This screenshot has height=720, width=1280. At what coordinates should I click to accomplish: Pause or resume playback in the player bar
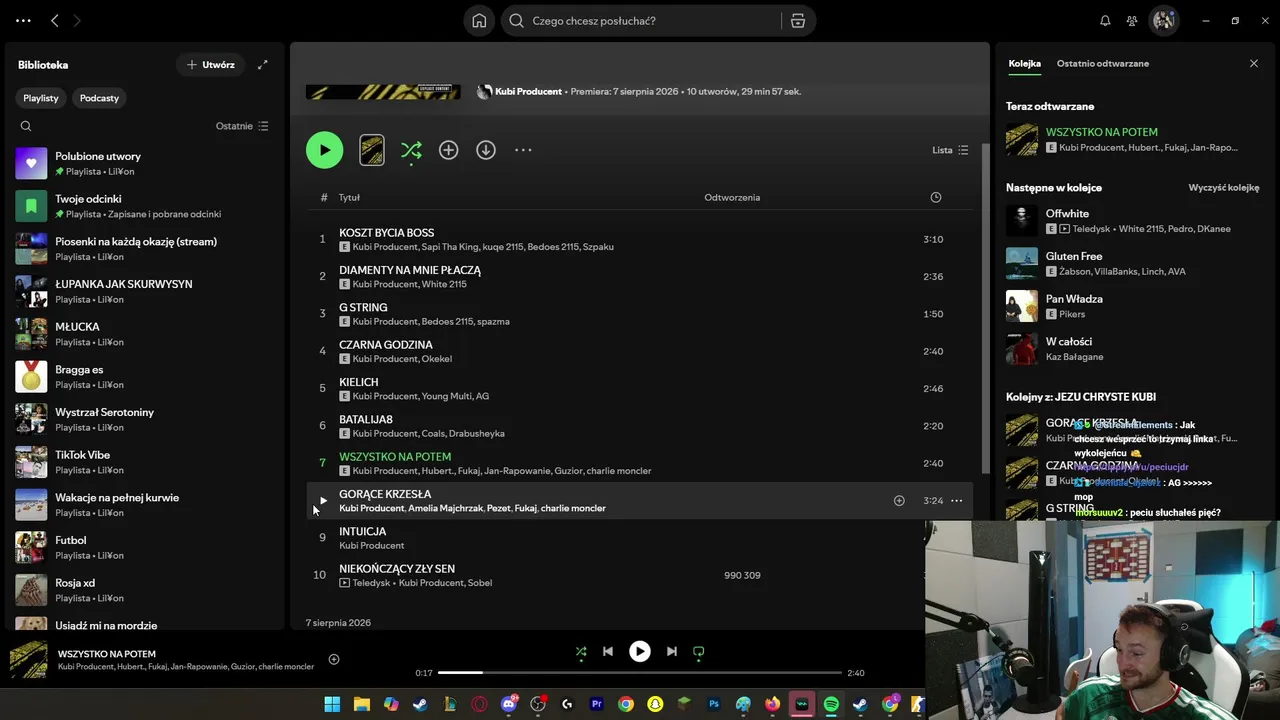click(640, 651)
